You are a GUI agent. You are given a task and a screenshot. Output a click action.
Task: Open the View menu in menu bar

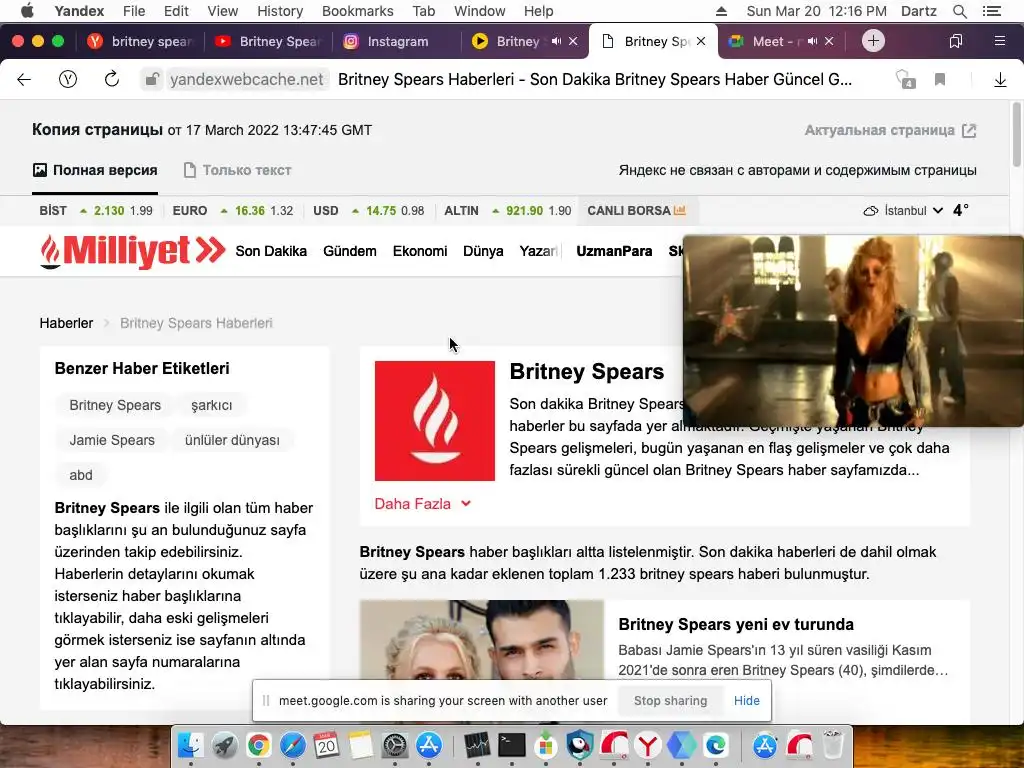point(222,11)
